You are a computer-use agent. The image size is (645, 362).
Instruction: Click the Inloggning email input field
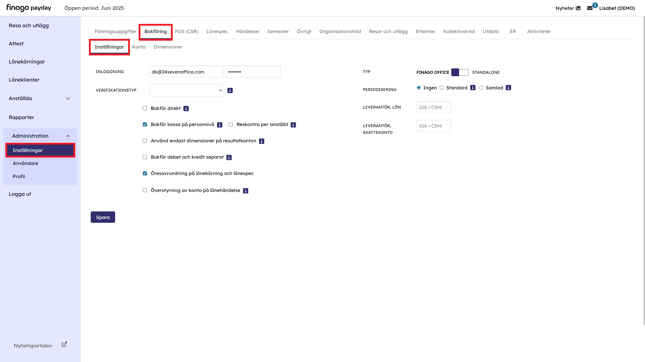(186, 72)
